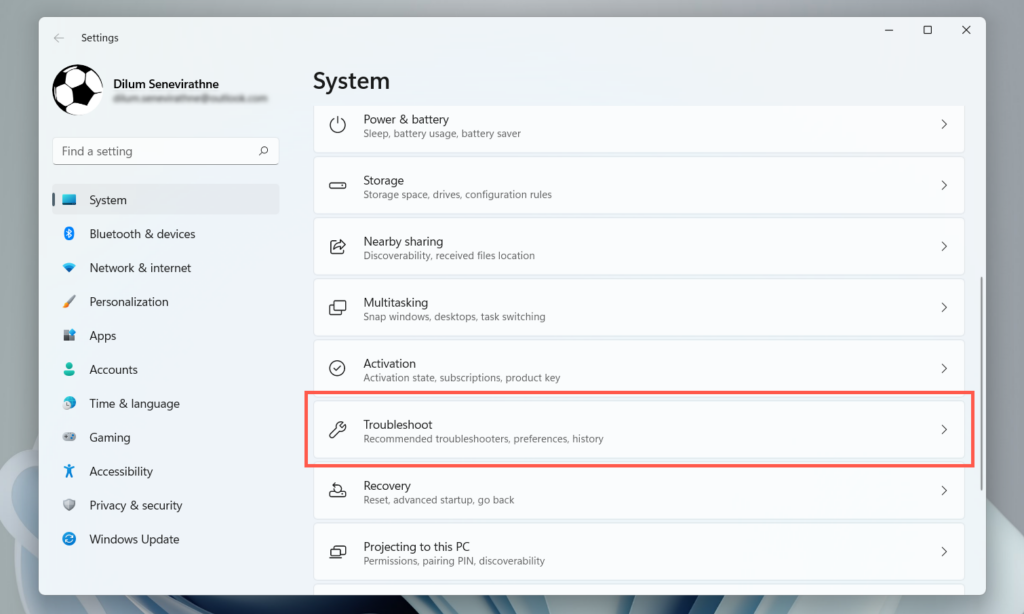Click the Recovery icon
This screenshot has width=1024, height=614.
[338, 491]
